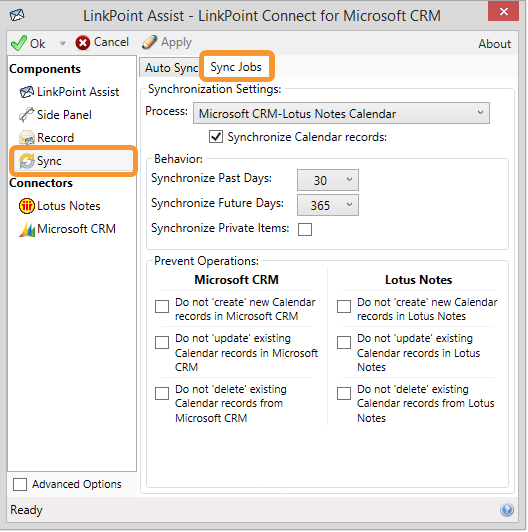
Task: Click the Components section heading
Action: coord(45,69)
